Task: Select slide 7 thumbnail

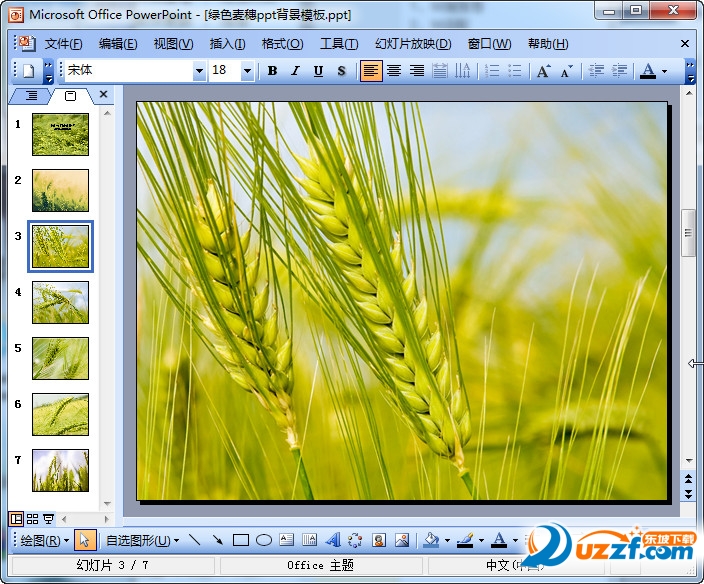Action: click(61, 470)
